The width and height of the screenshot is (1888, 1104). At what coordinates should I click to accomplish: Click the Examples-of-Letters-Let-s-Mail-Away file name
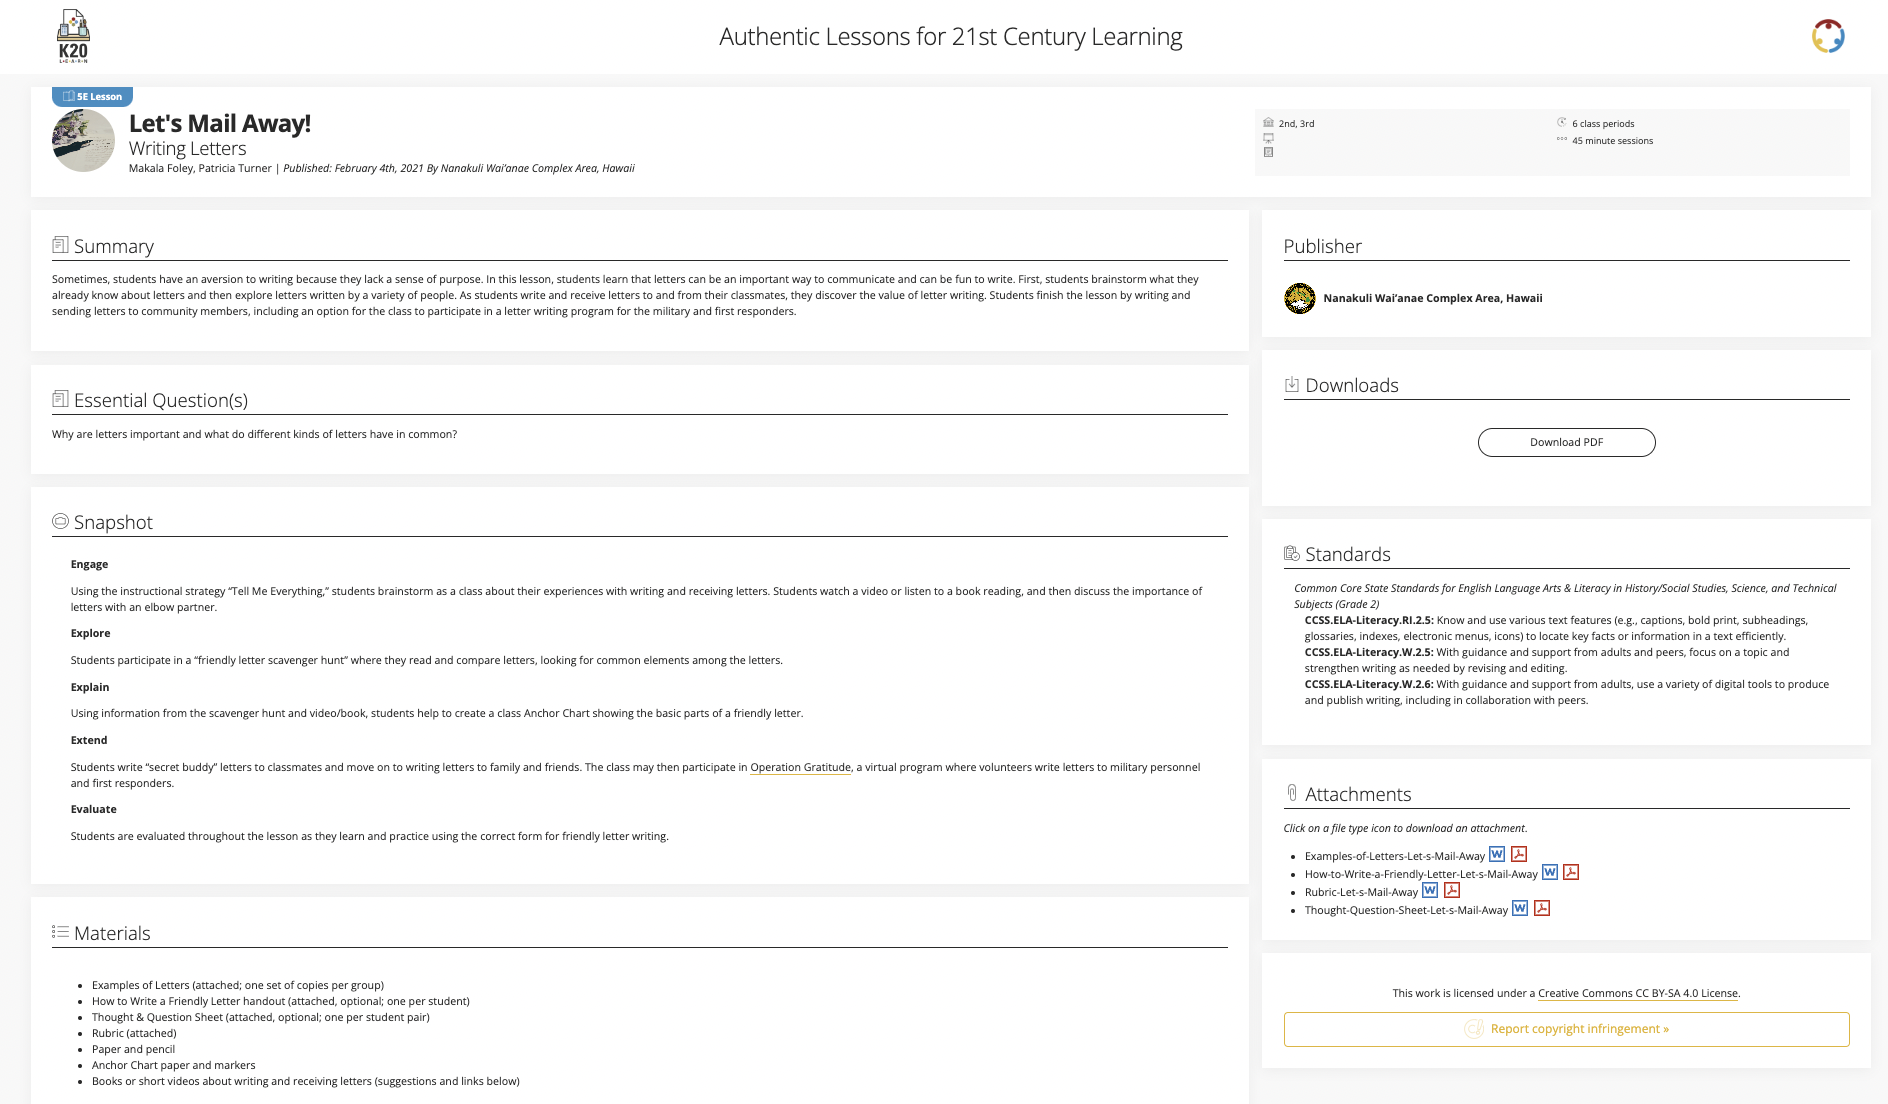[1395, 856]
